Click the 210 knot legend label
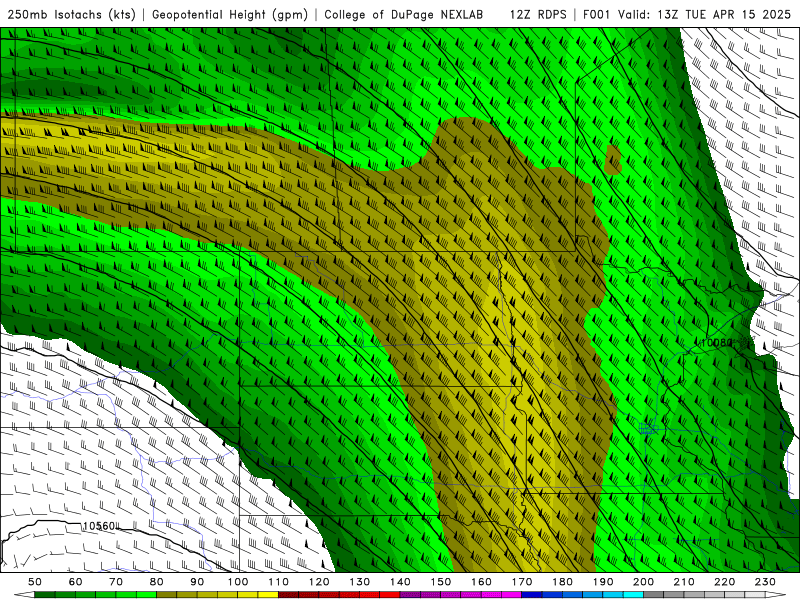The image size is (800, 600). tap(684, 582)
